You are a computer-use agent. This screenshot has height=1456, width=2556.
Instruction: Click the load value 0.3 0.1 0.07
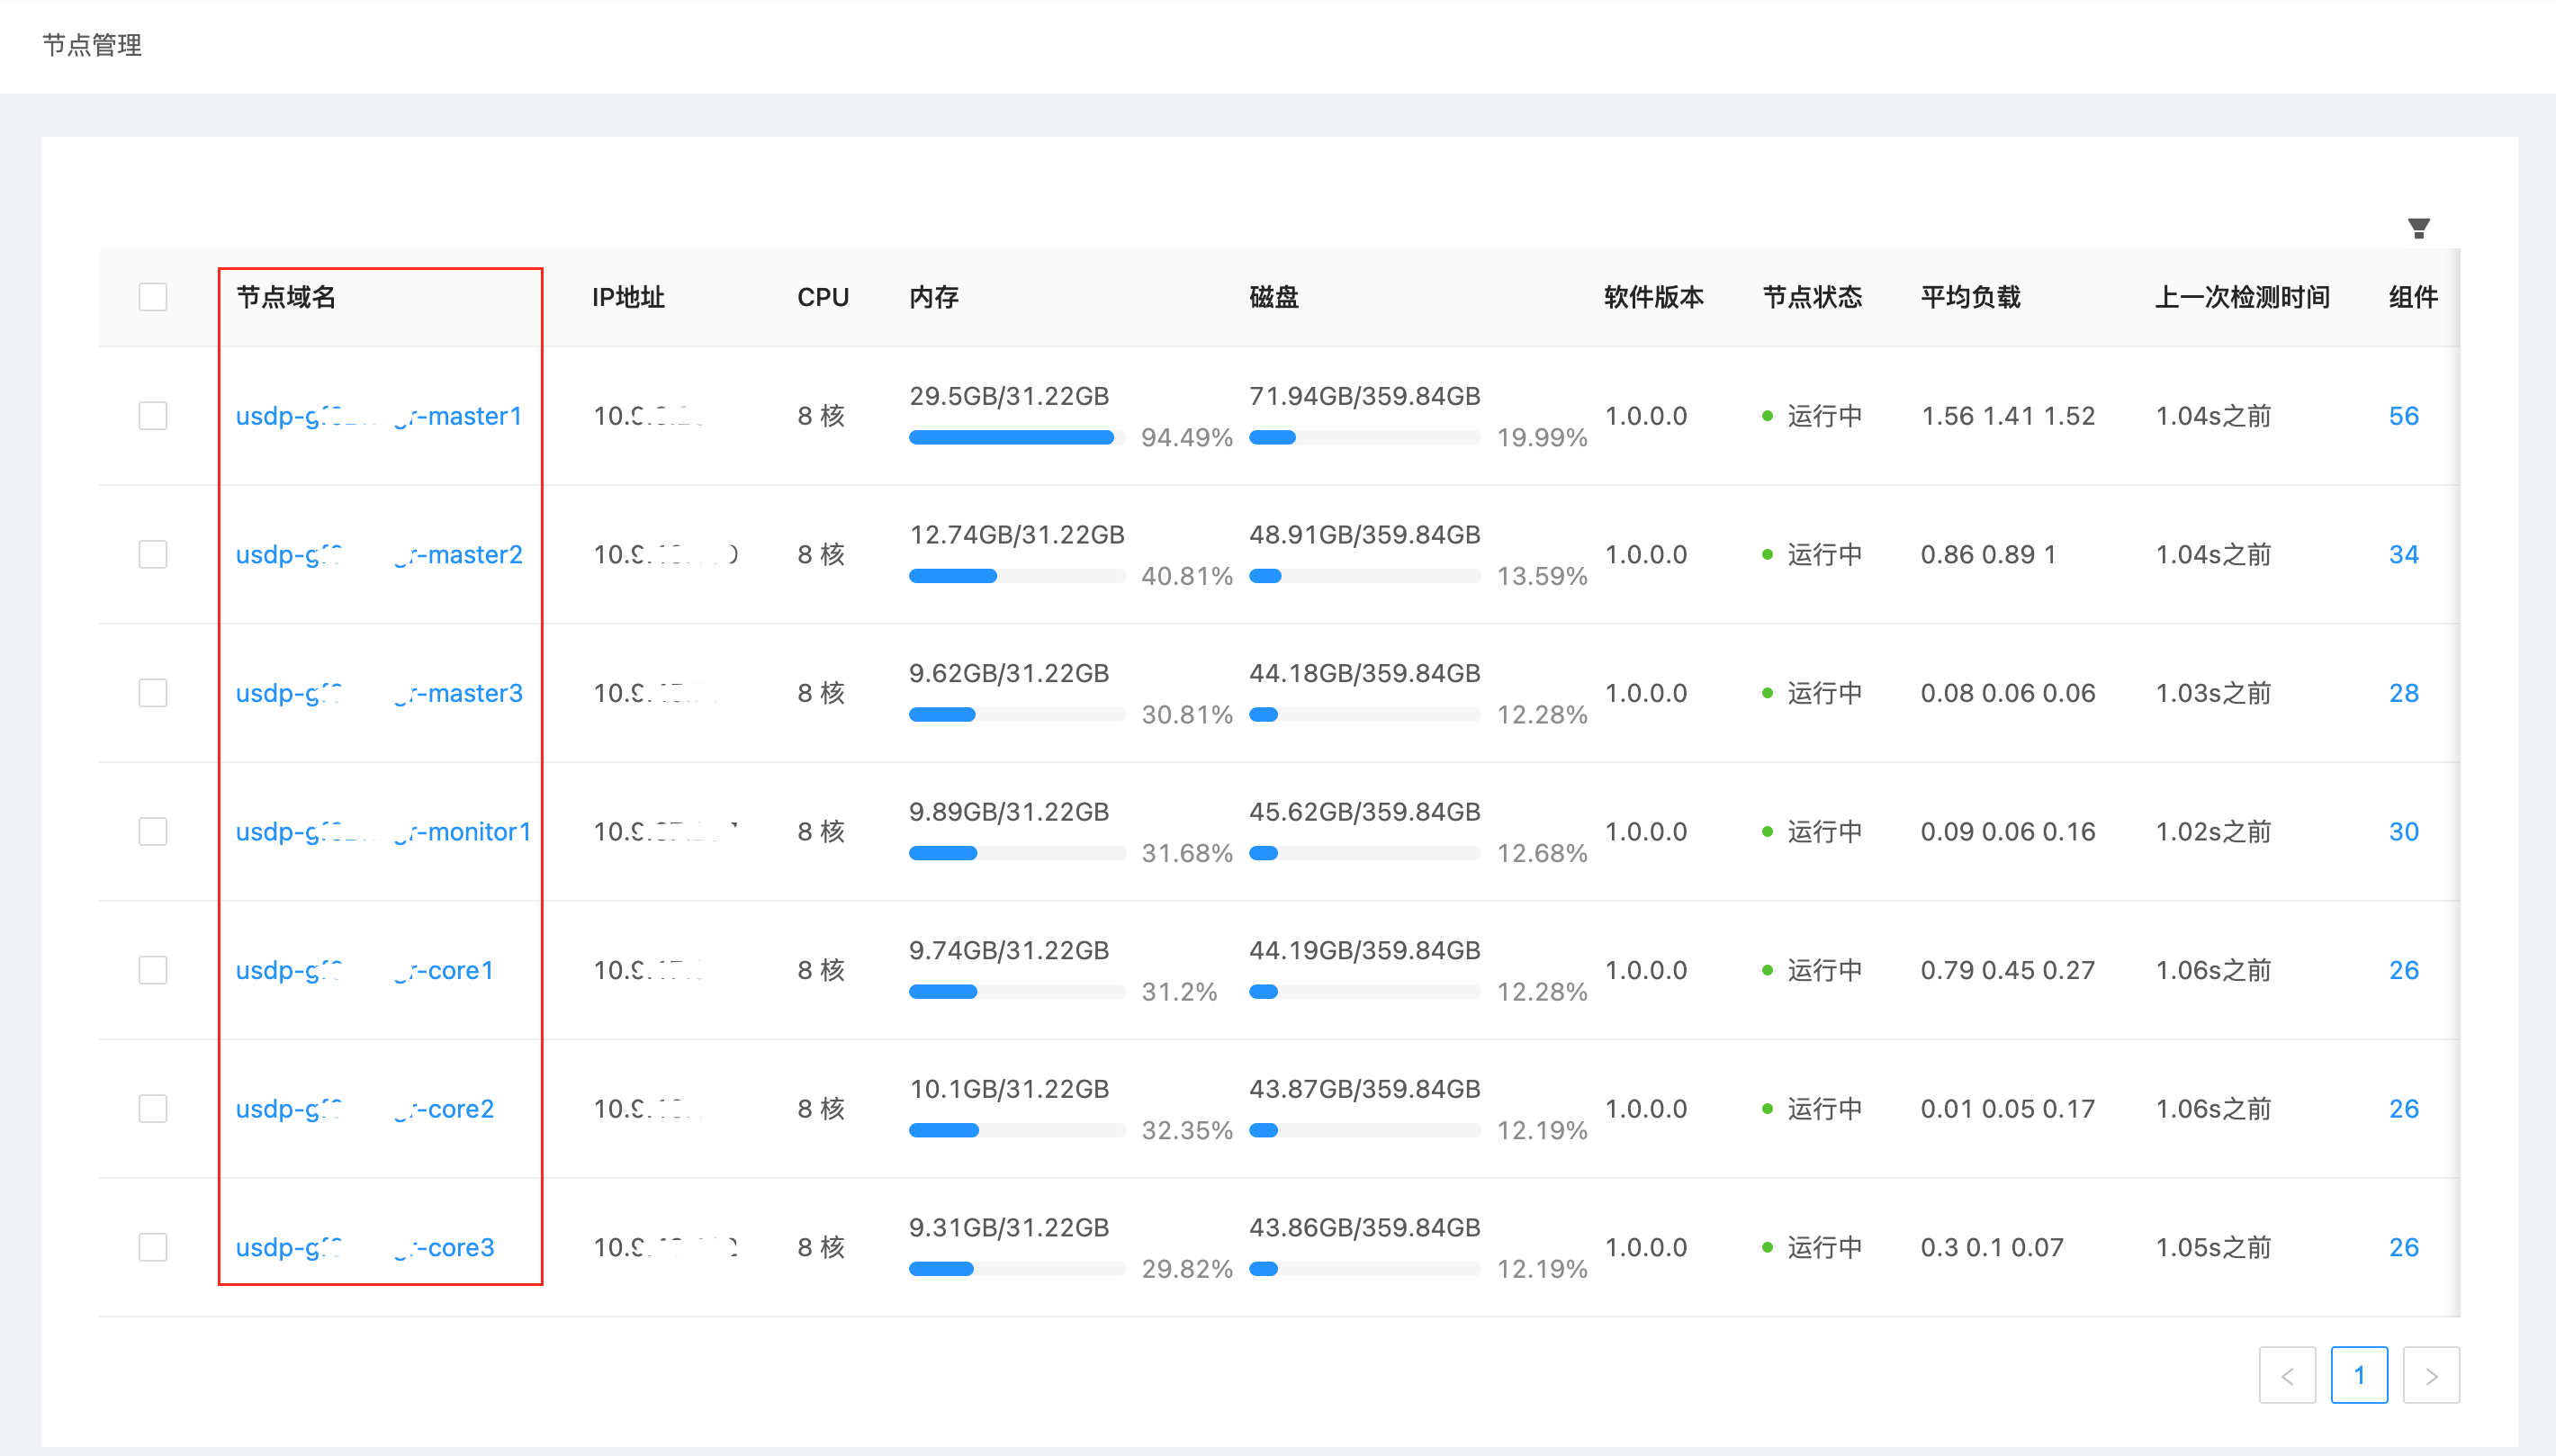[x=1992, y=1247]
